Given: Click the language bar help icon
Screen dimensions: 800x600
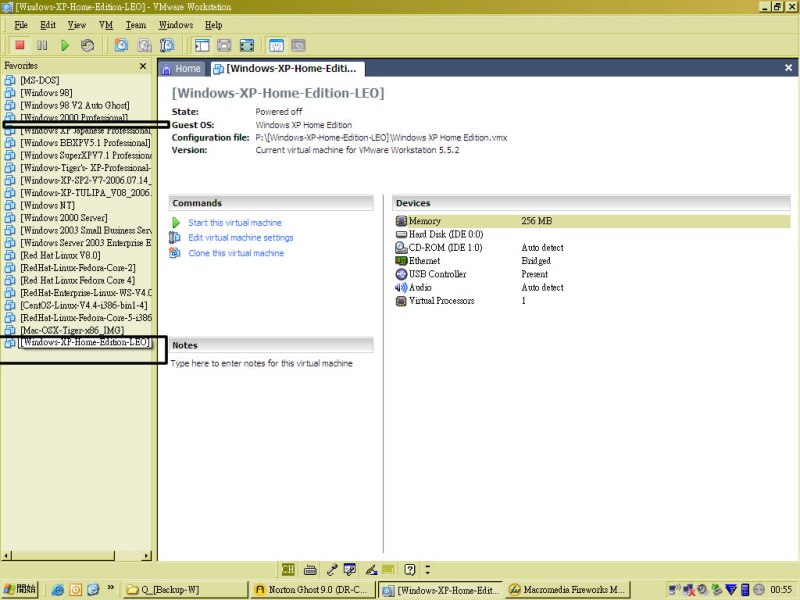Looking at the screenshot, I should 410,569.
